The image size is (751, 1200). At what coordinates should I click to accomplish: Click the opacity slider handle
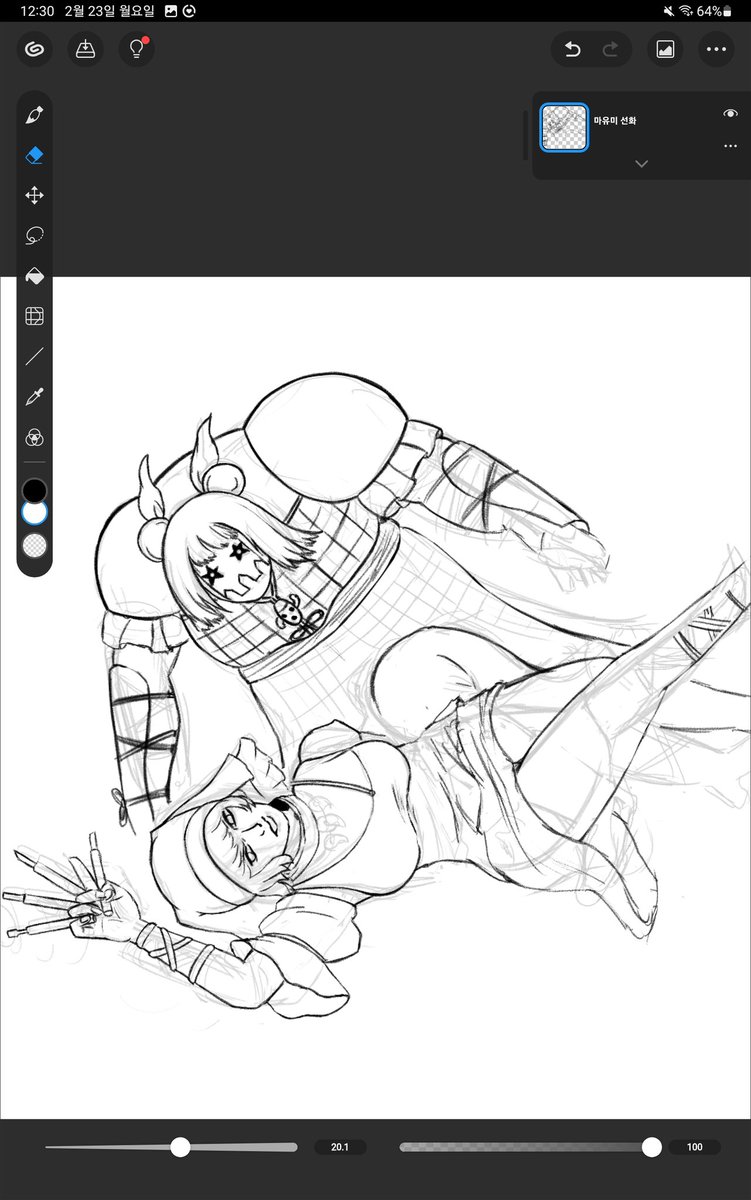point(652,1147)
